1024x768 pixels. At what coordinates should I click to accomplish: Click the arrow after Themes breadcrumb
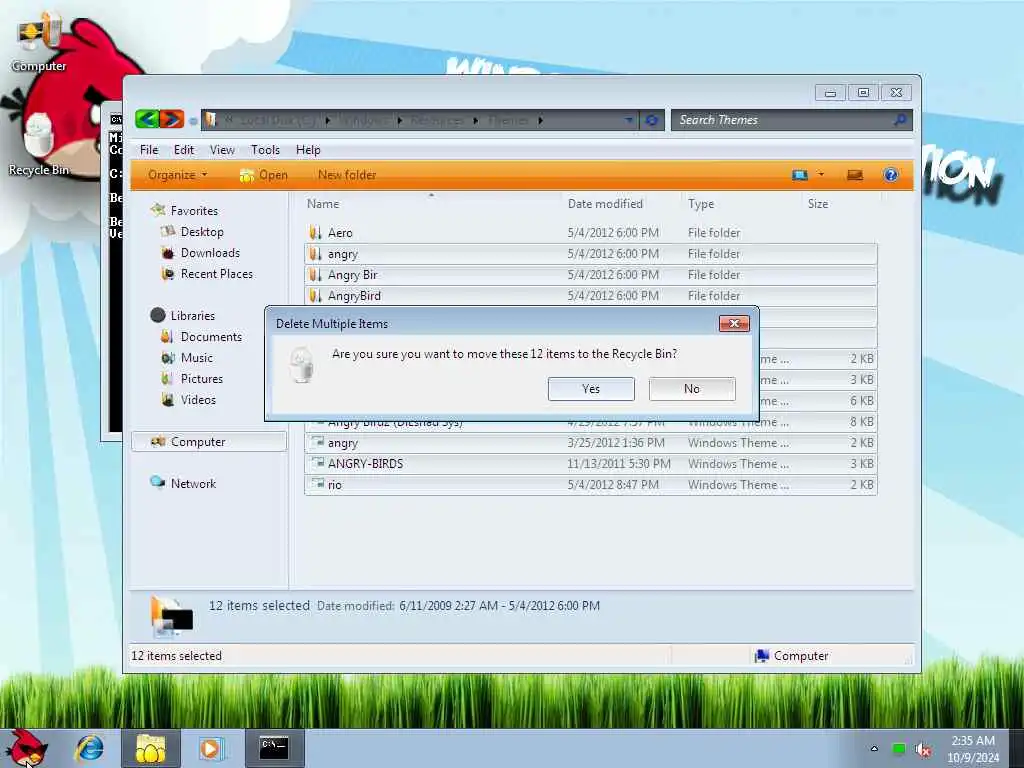[541, 120]
